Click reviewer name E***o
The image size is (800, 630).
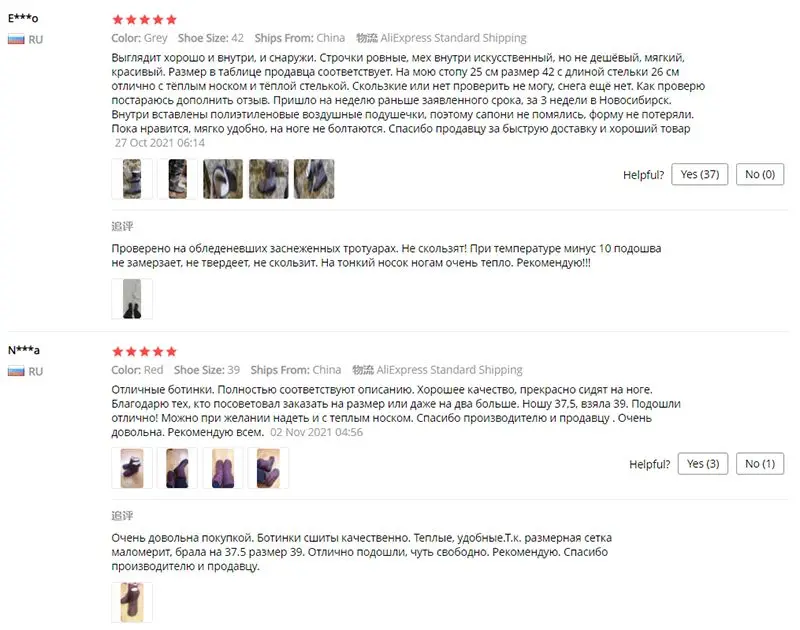click(x=23, y=18)
